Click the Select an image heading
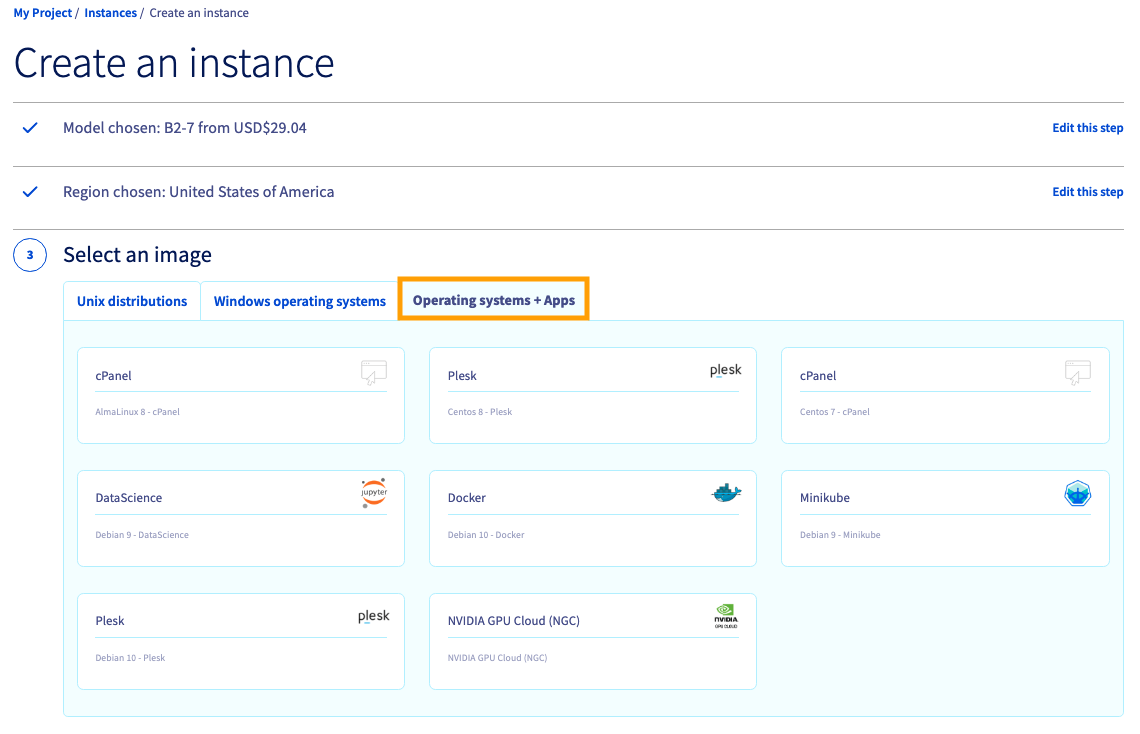 coord(137,255)
